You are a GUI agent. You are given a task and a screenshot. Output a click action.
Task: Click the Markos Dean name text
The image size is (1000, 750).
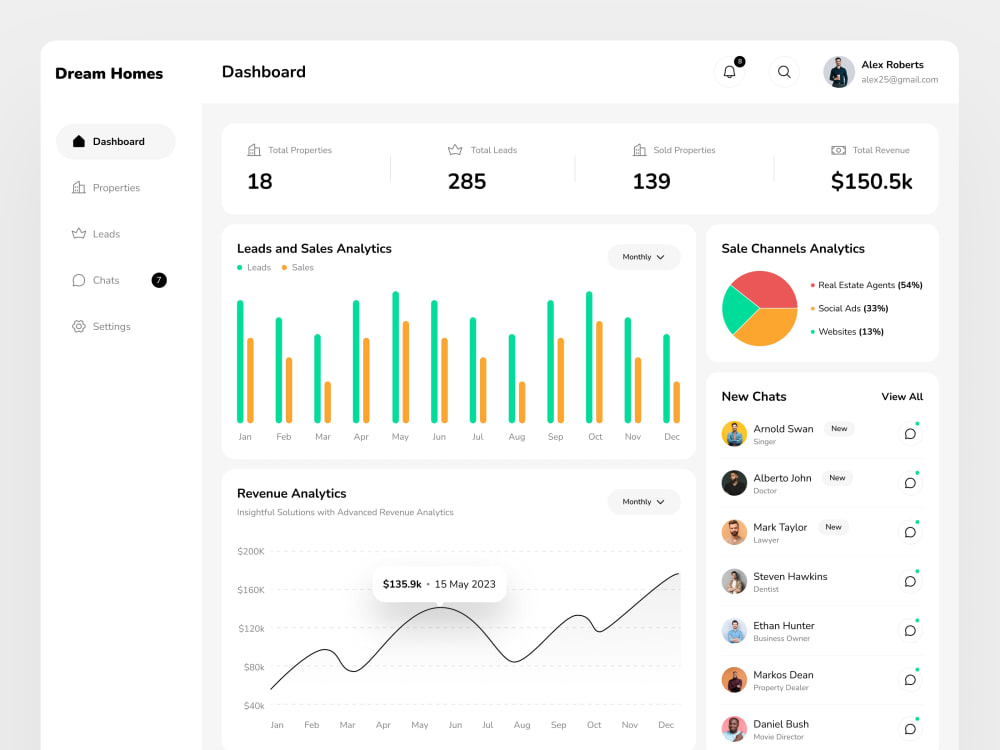point(783,675)
